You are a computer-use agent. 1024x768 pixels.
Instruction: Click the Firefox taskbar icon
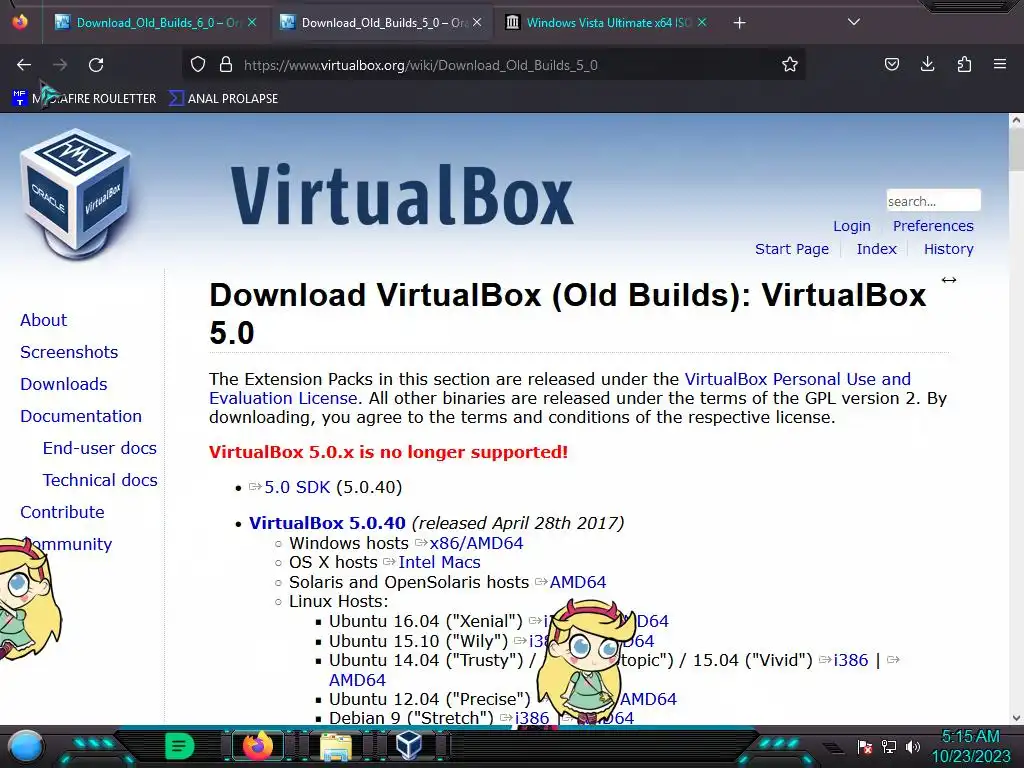tap(258, 746)
